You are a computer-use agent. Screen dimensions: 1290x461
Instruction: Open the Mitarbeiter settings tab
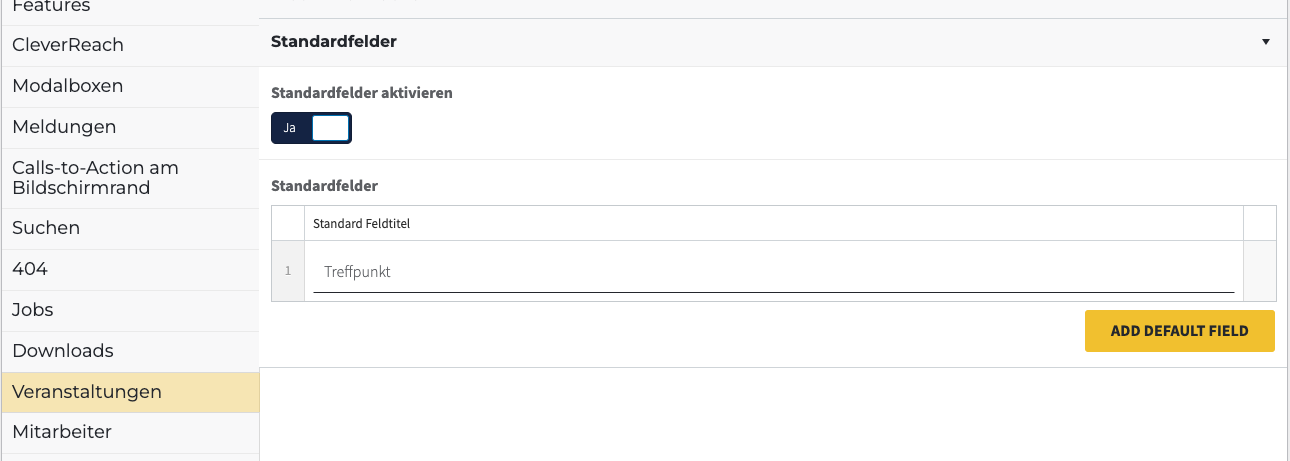[62, 432]
